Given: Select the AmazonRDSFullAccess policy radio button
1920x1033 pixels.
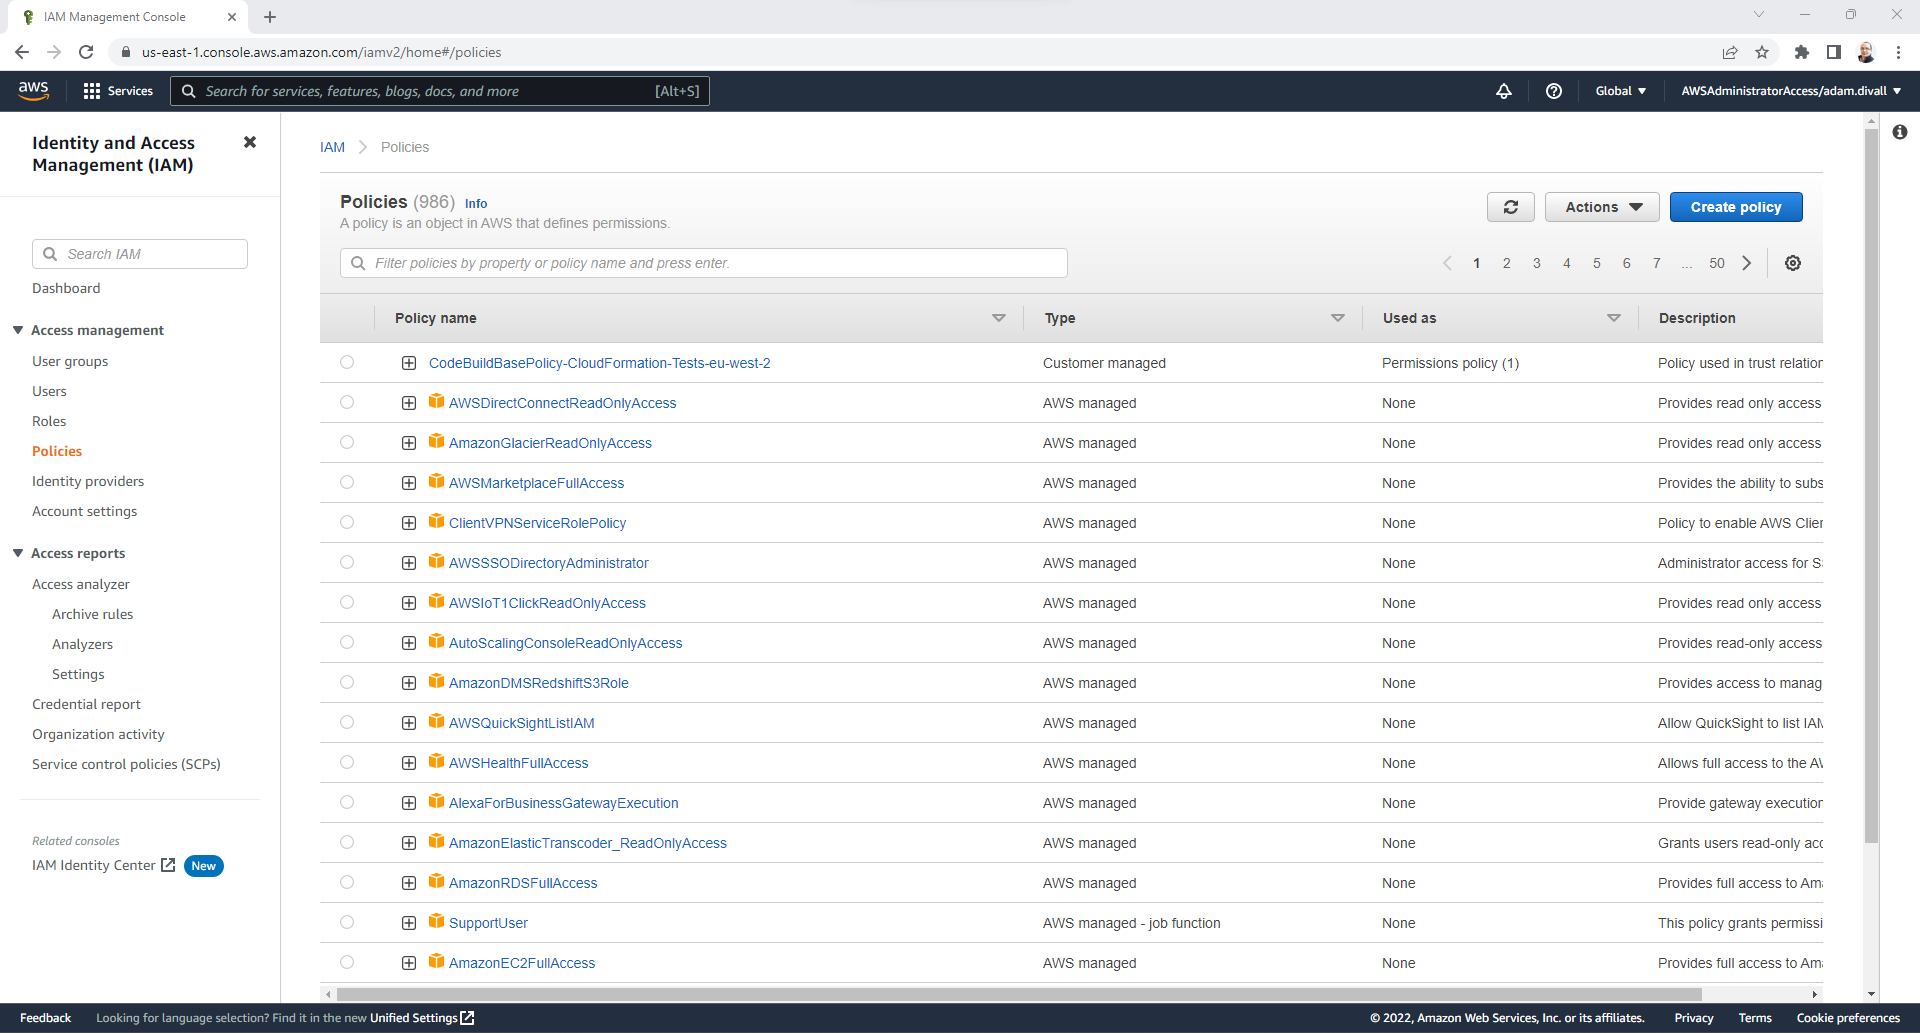Looking at the screenshot, I should click(x=347, y=883).
